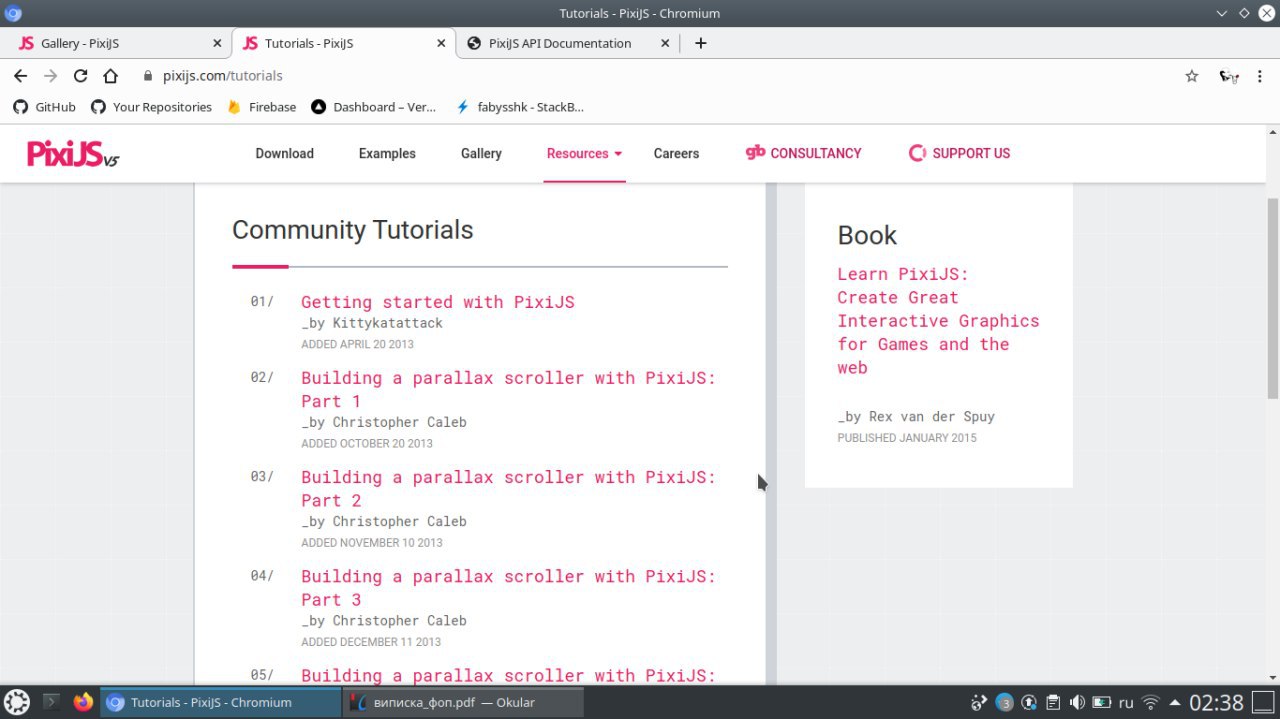Open the Dashboard – Ver... bookmark
Screen dimensions: 1280x719
(x=374, y=107)
